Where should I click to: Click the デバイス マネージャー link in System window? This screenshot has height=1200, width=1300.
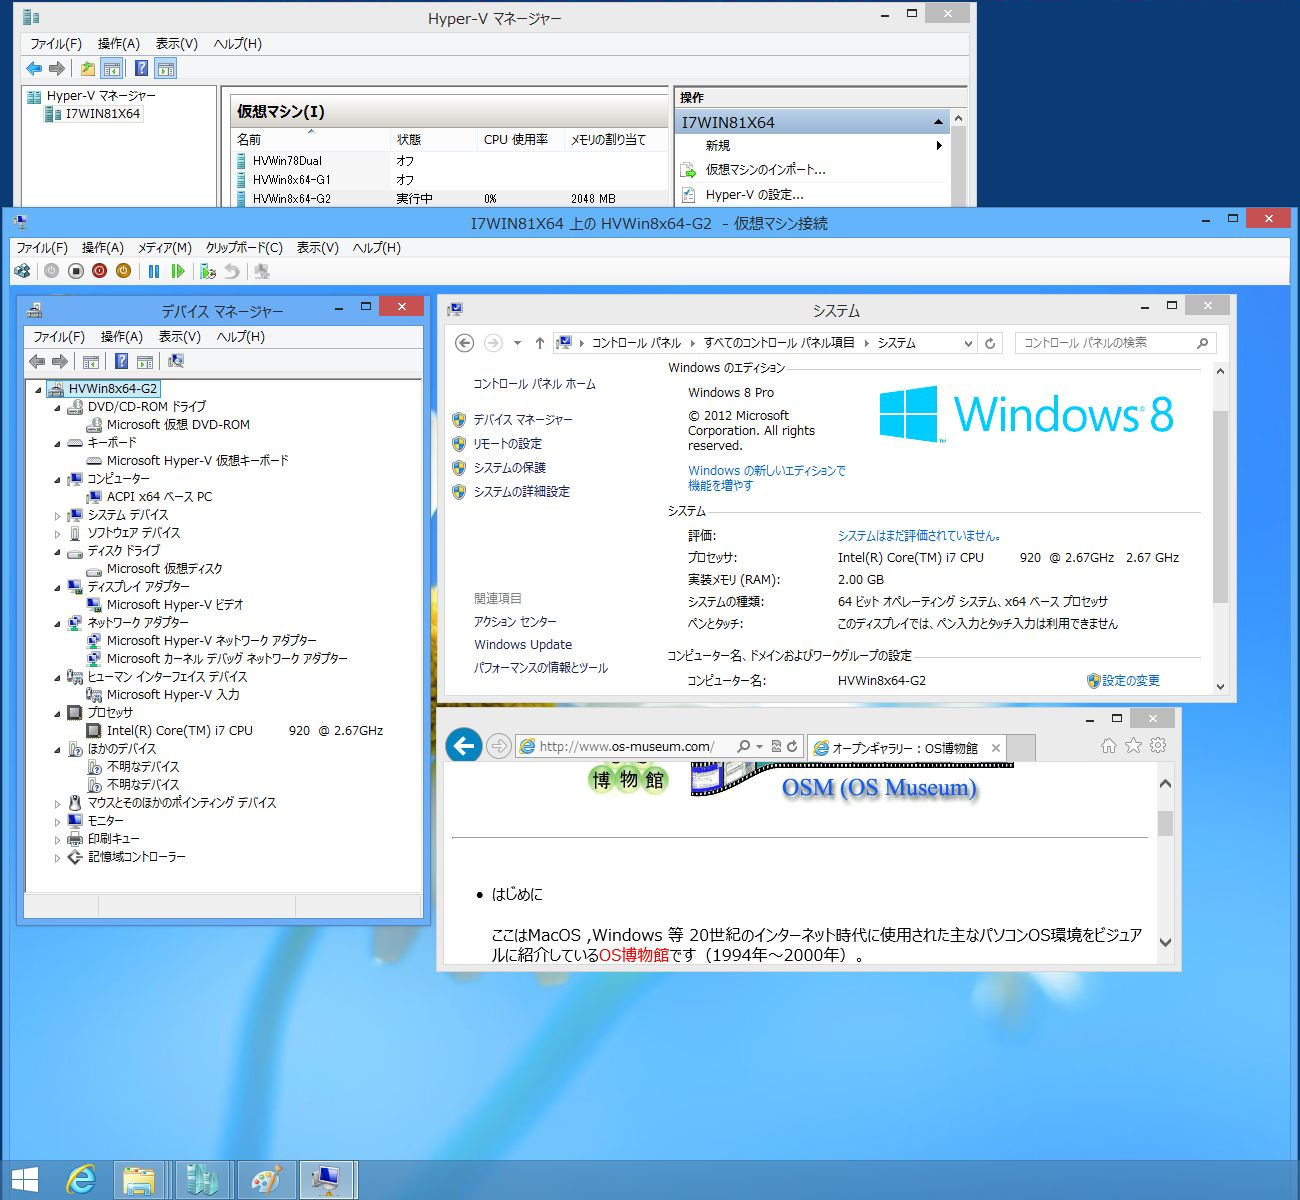click(523, 420)
